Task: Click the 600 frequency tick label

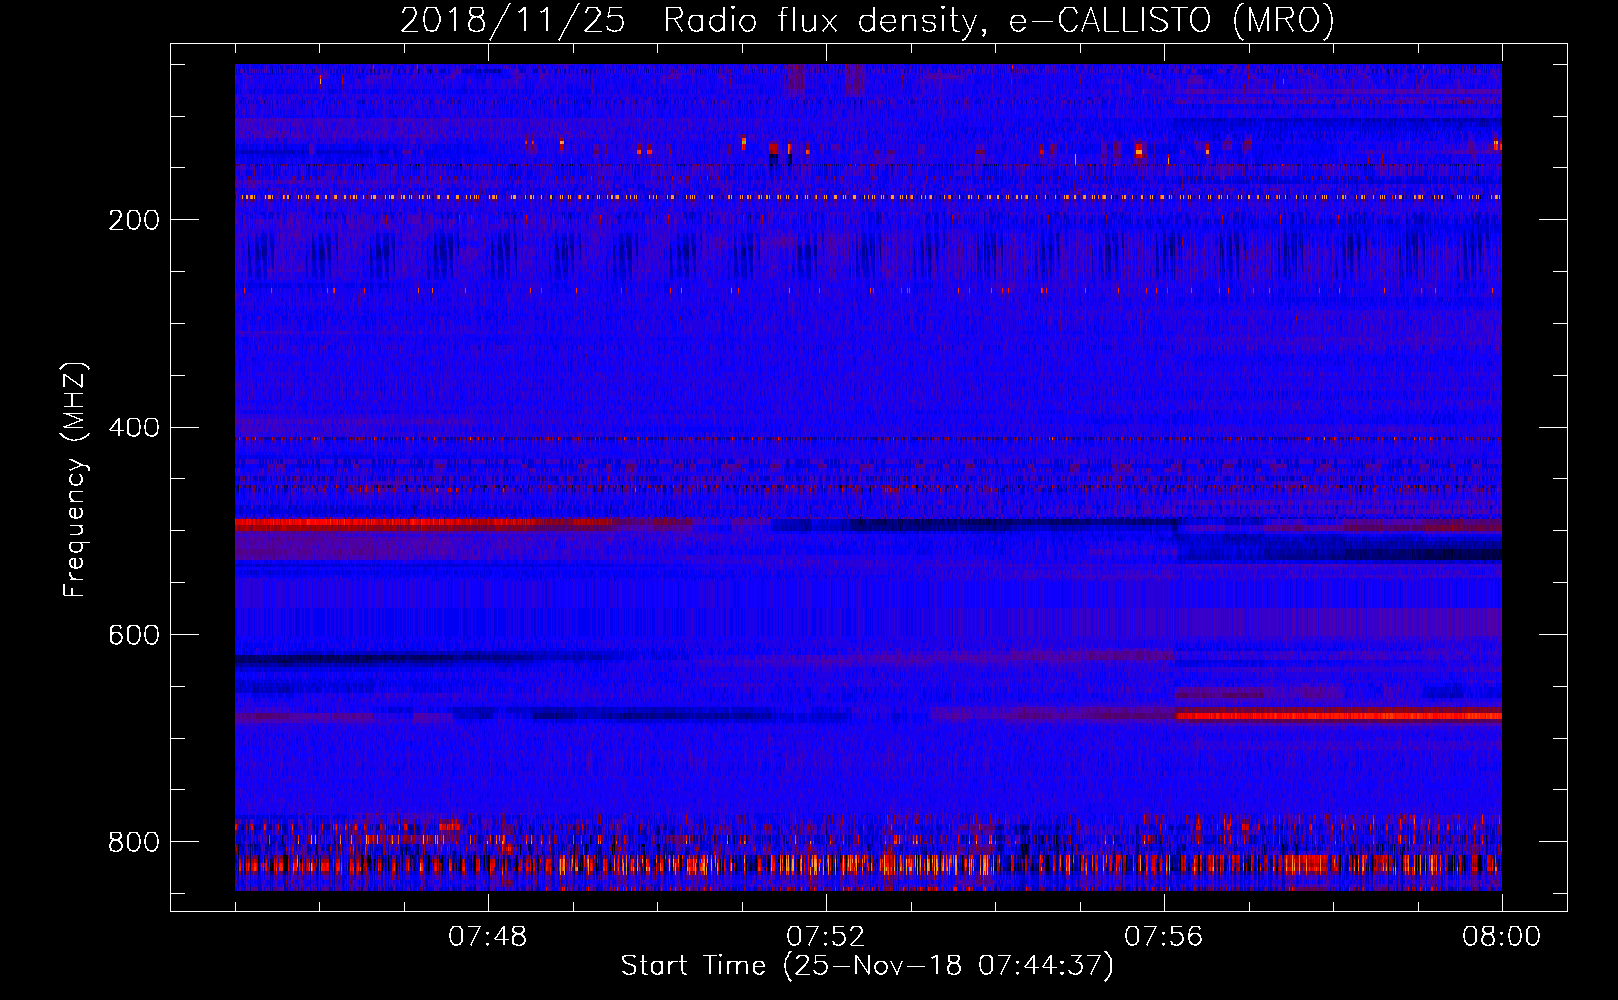Action: [134, 636]
